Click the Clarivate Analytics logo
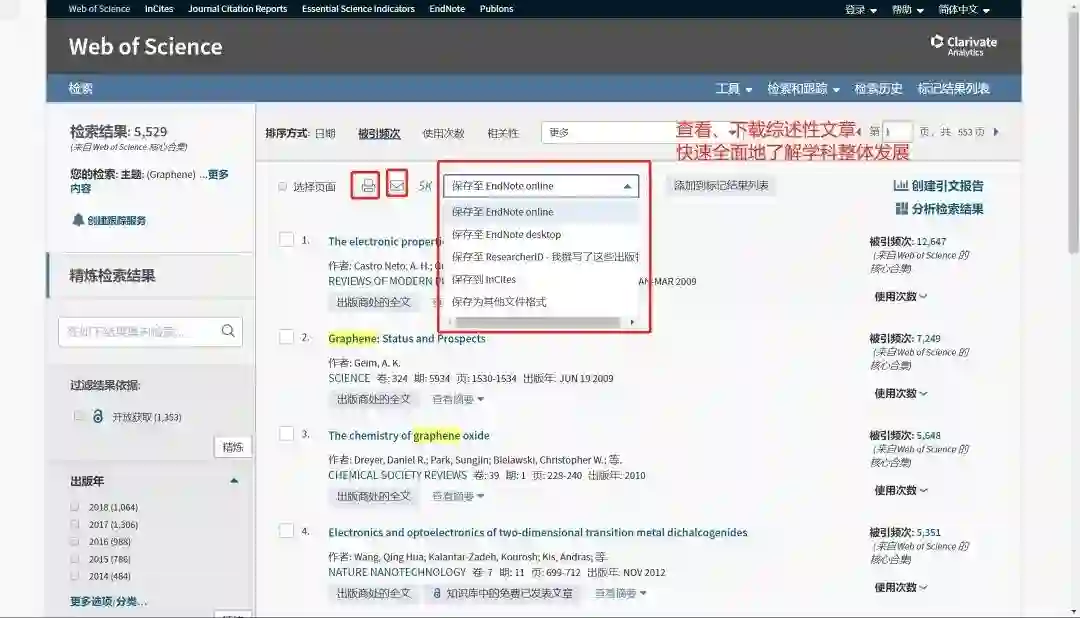 coord(964,45)
